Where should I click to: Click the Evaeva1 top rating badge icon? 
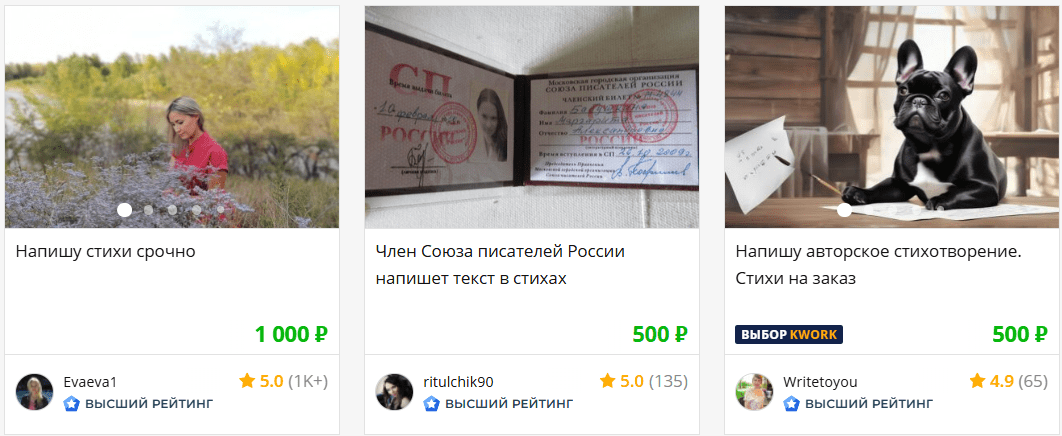coord(72,404)
